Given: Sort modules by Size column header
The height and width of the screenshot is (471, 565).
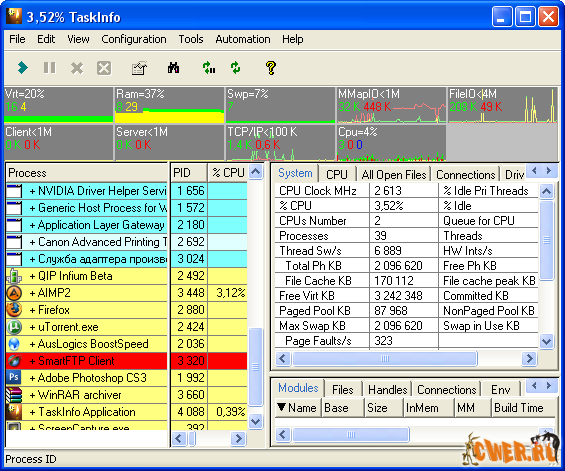Looking at the screenshot, I should point(384,408).
